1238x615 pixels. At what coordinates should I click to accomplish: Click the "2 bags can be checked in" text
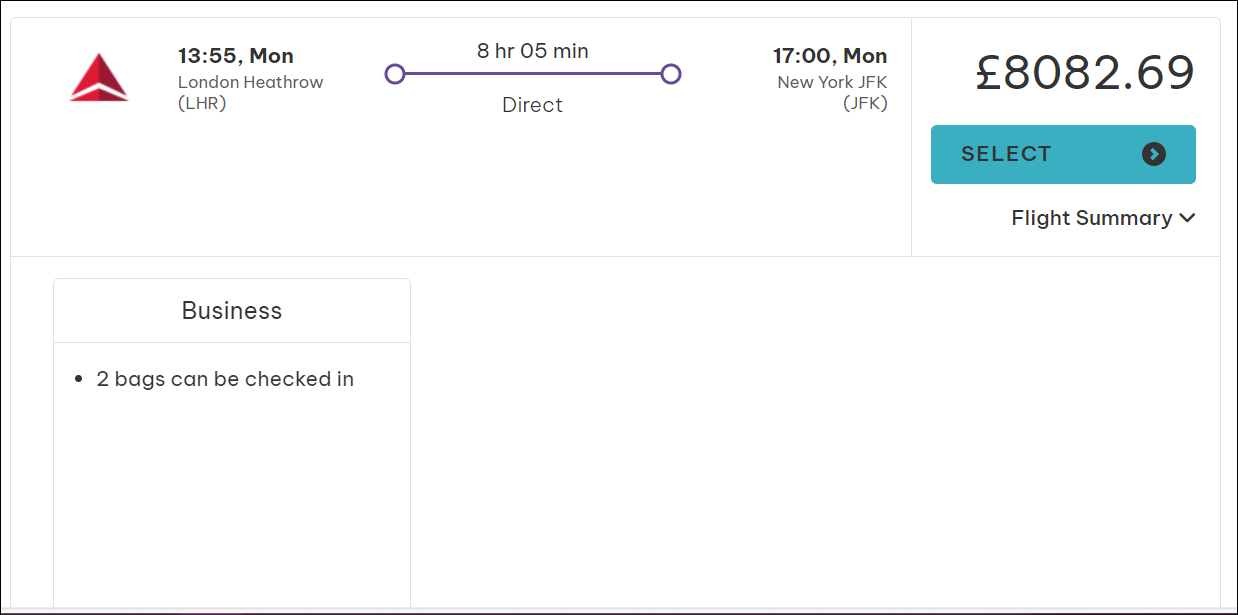225,379
